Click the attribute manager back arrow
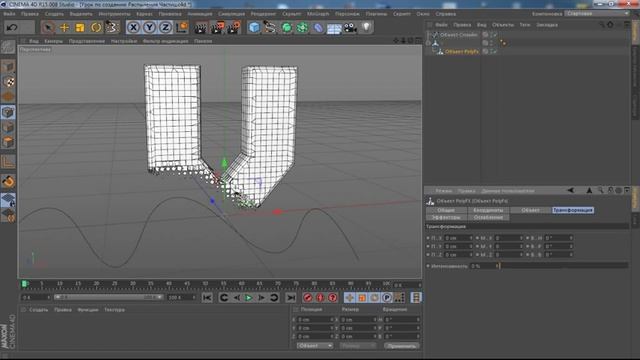 click(x=571, y=190)
